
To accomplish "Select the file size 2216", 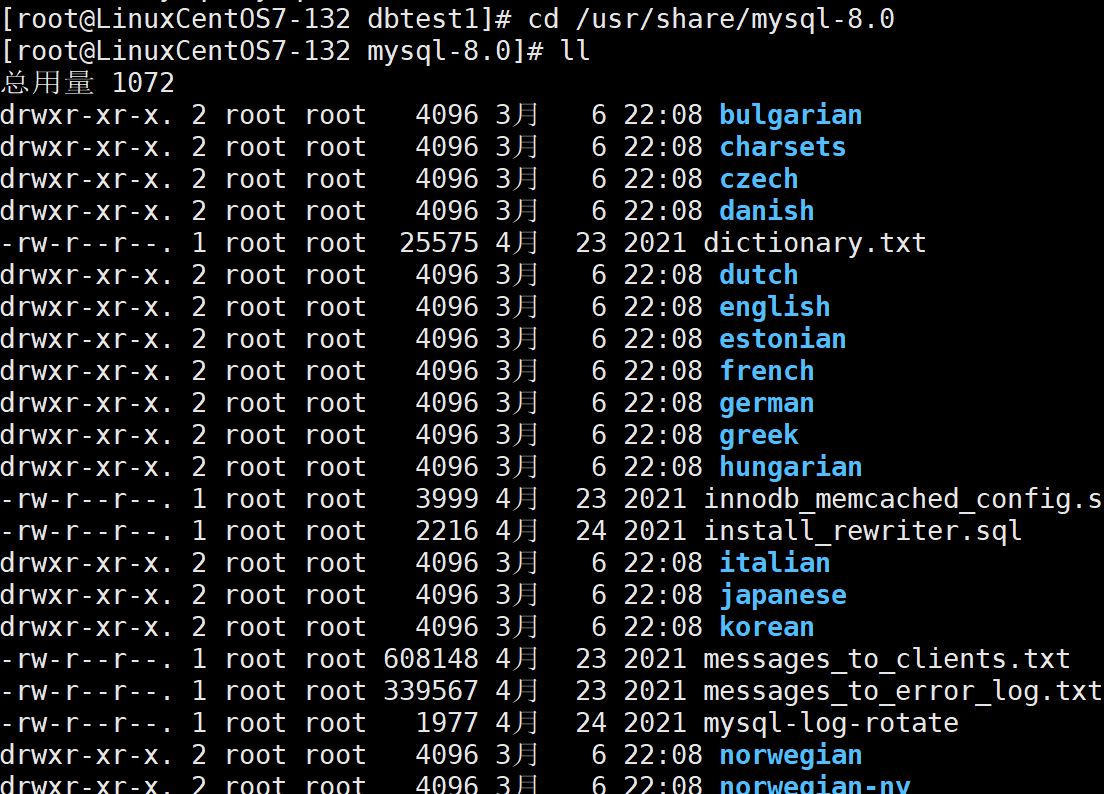I will coord(446,531).
